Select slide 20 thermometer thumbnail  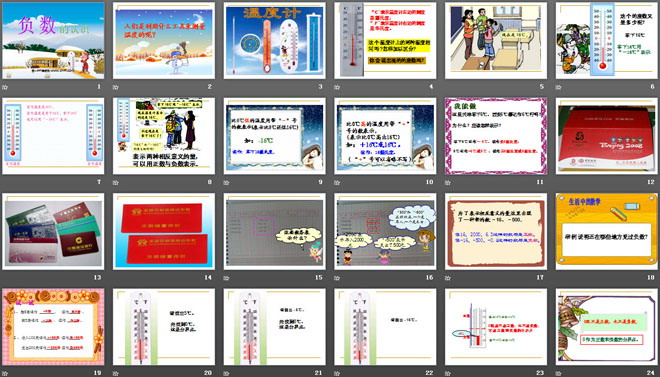(164, 327)
